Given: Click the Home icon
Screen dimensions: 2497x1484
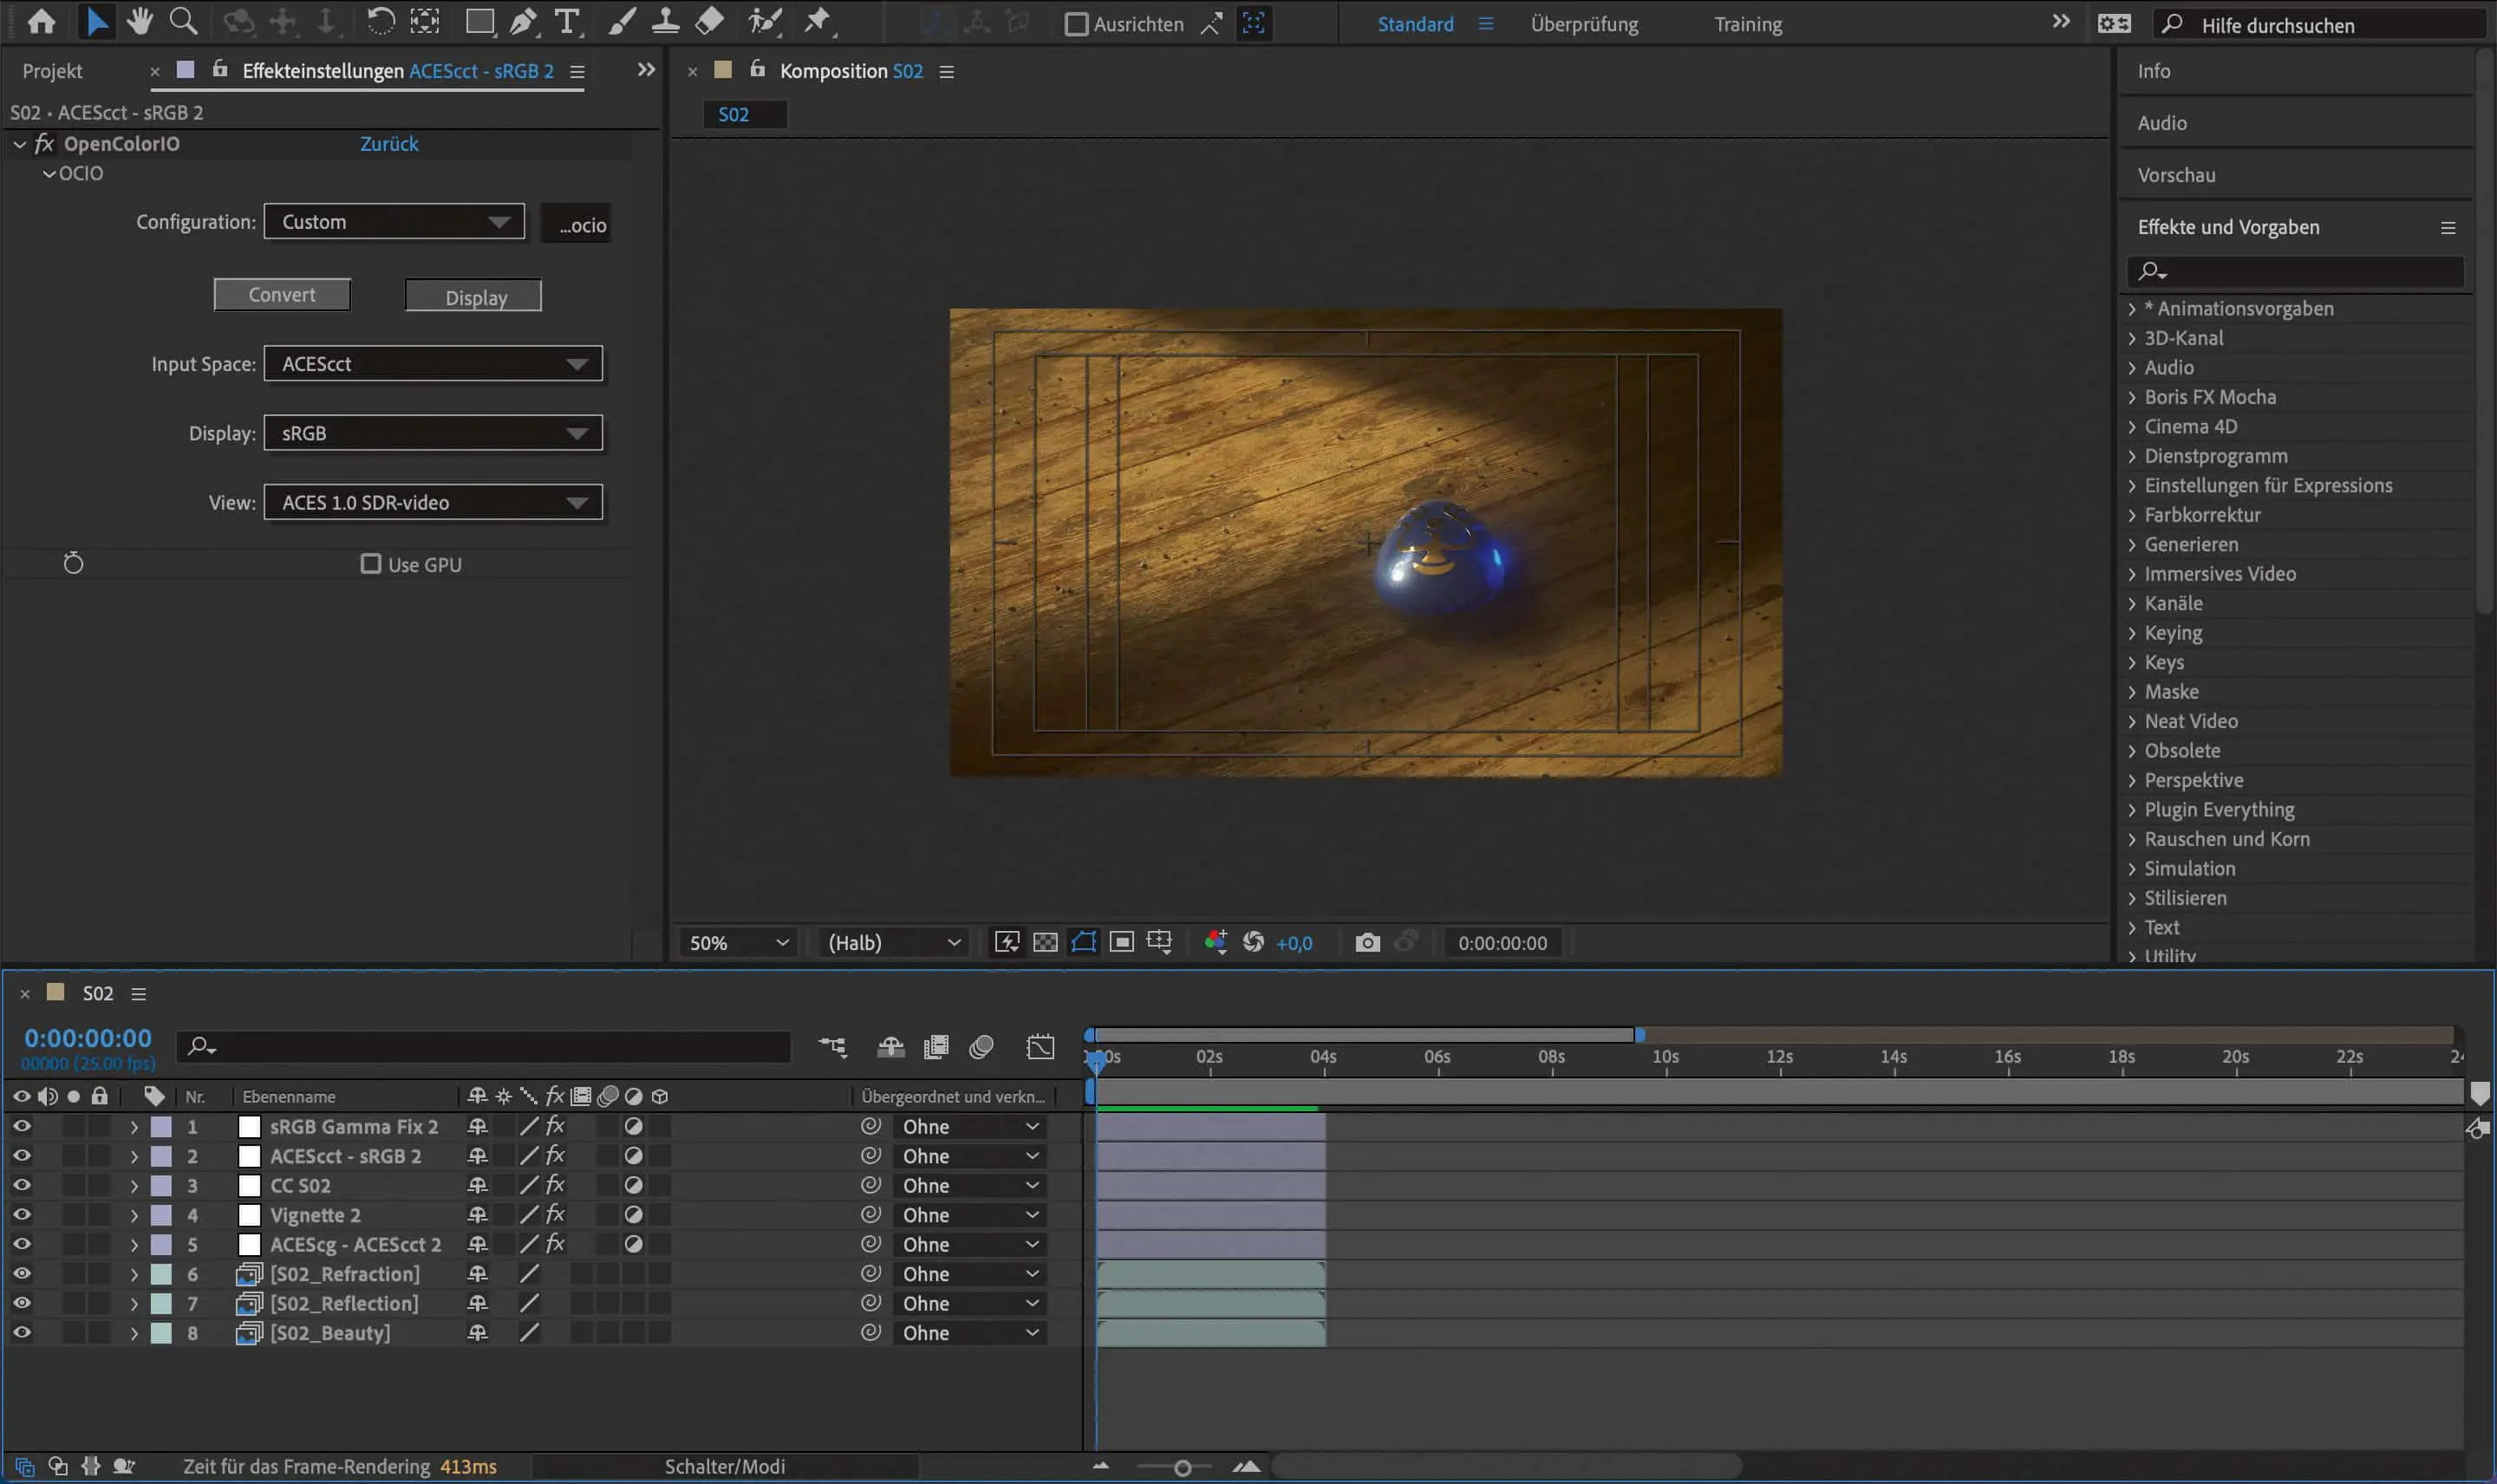Looking at the screenshot, I should click(x=41, y=21).
